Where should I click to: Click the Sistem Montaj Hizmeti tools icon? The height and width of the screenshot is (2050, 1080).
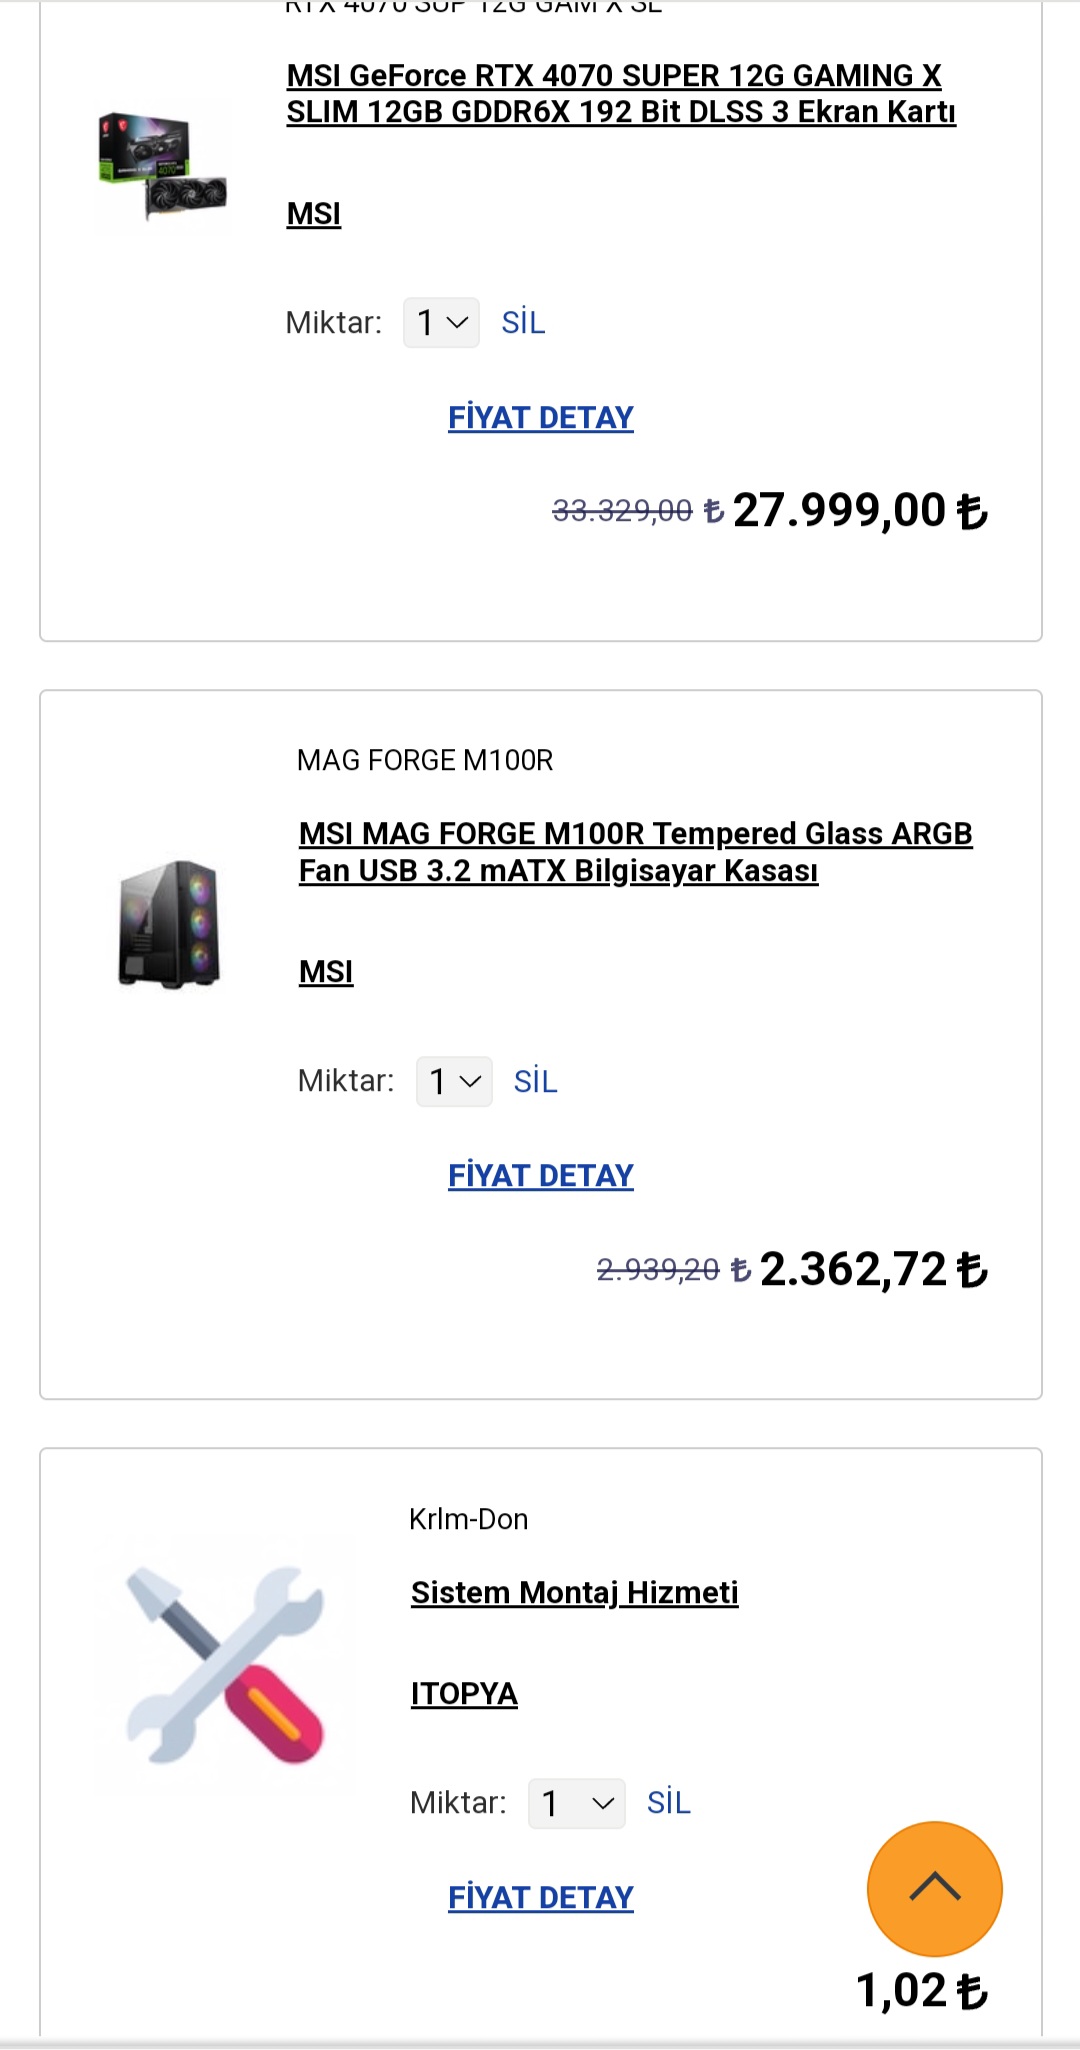226,1664
